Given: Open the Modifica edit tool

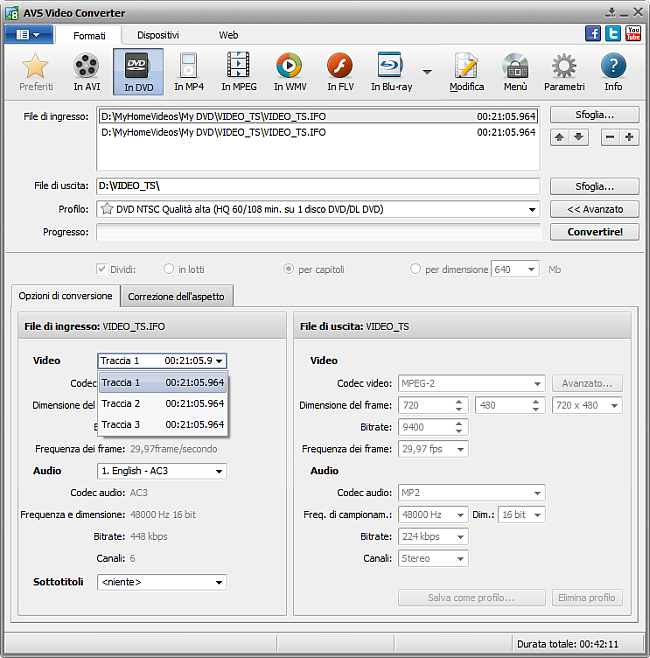Looking at the screenshot, I should click(466, 72).
